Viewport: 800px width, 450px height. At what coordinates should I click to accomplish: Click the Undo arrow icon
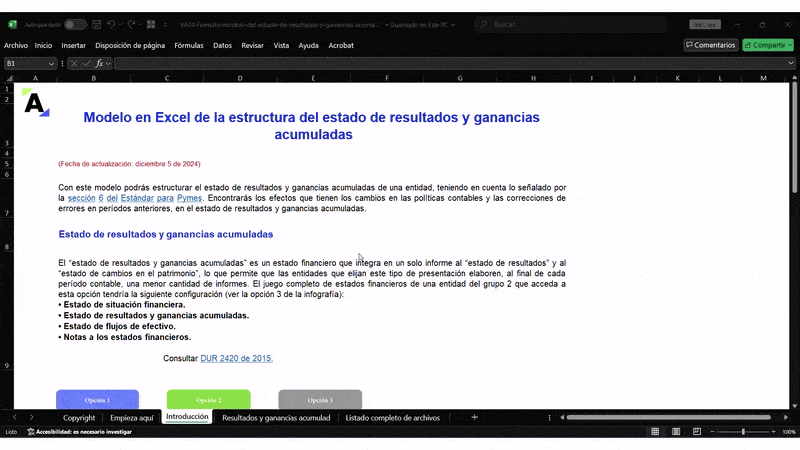[x=112, y=23]
